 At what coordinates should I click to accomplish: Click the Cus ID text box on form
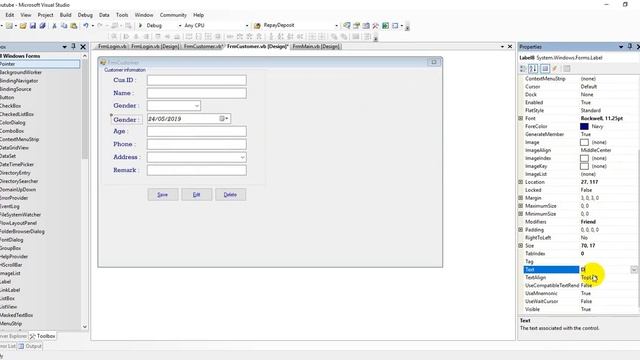tap(197, 80)
